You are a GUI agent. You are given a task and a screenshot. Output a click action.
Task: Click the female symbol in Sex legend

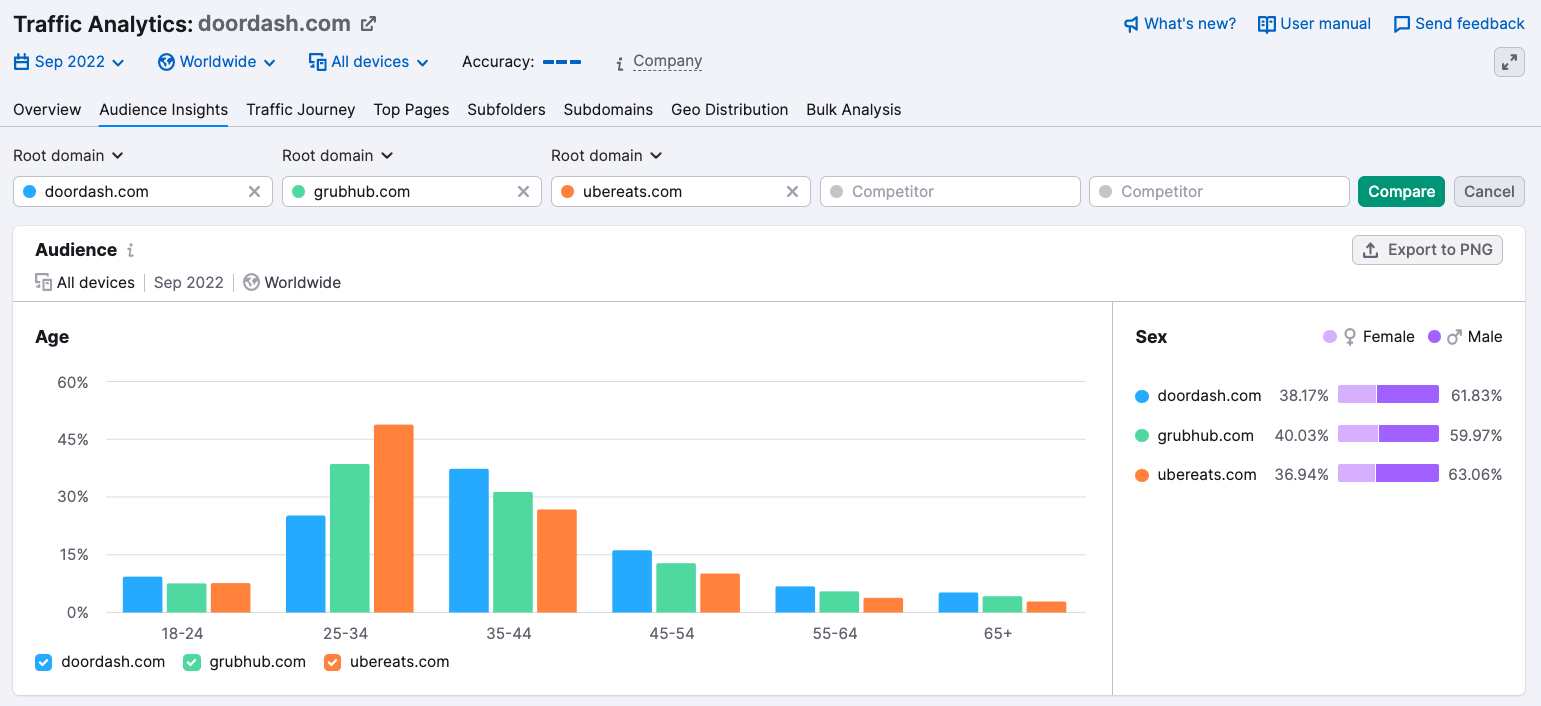[x=1350, y=337]
